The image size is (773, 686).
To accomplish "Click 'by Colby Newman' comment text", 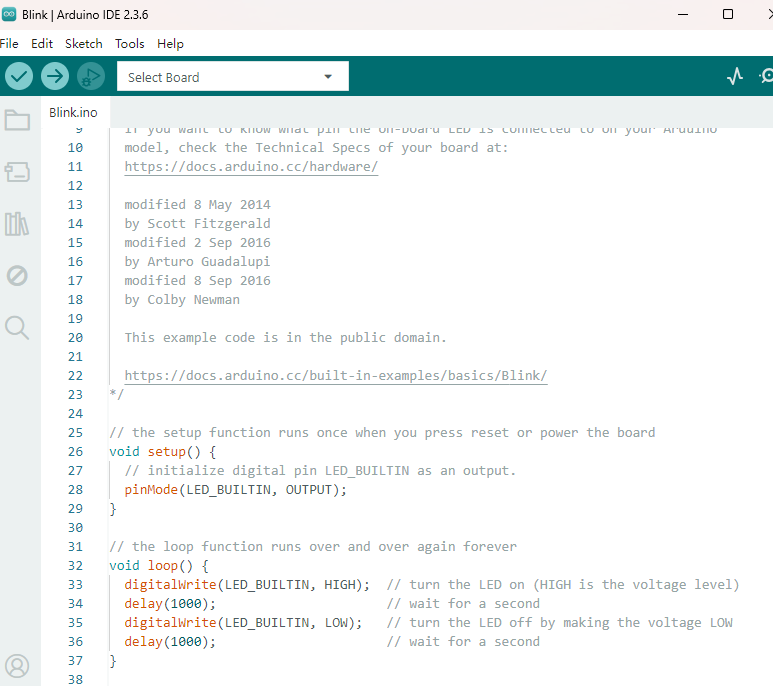I will pos(182,300).
